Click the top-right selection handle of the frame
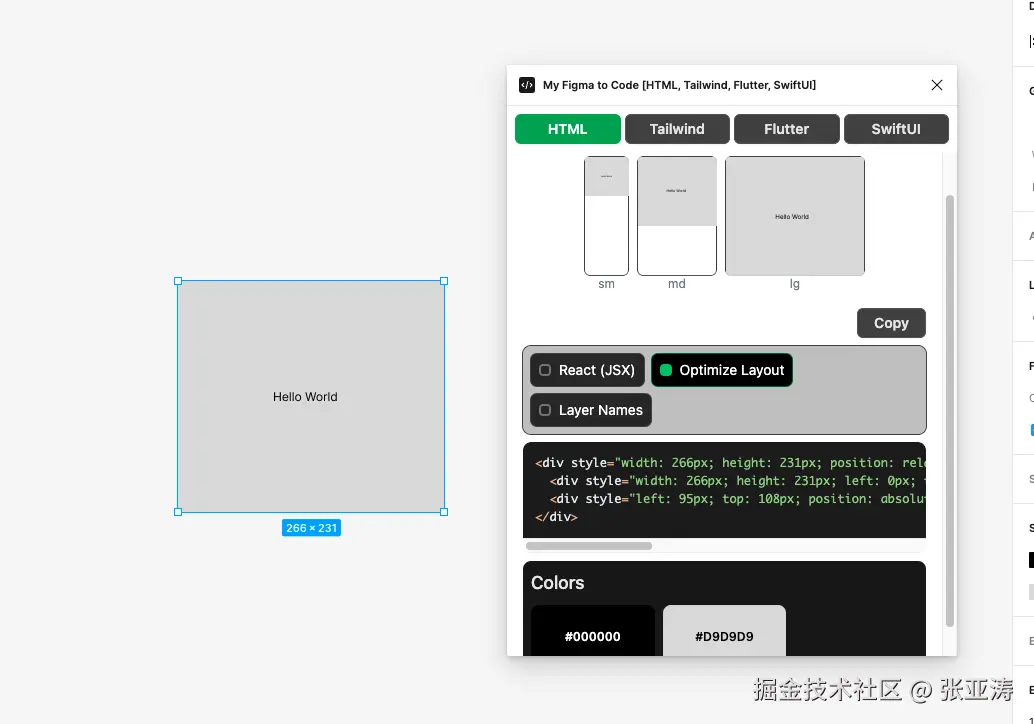The image size is (1034, 724). point(444,281)
